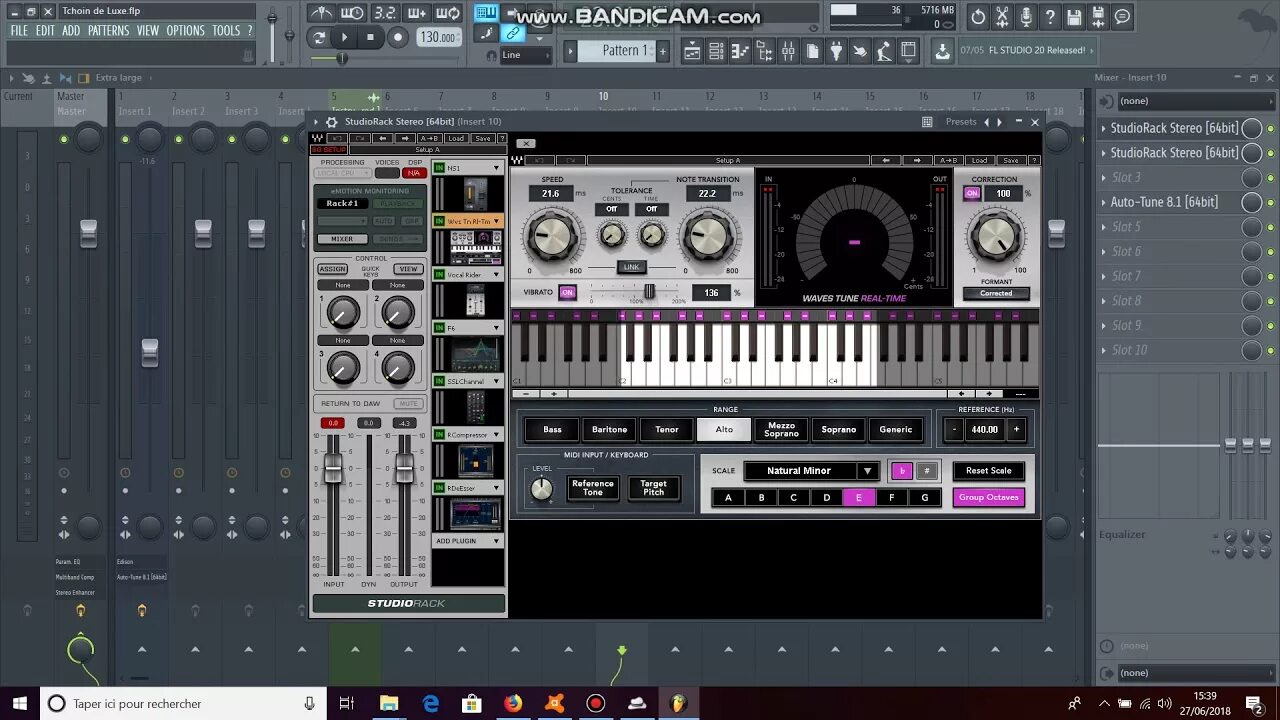Open the plugin picker plug icon

[x=837, y=51]
